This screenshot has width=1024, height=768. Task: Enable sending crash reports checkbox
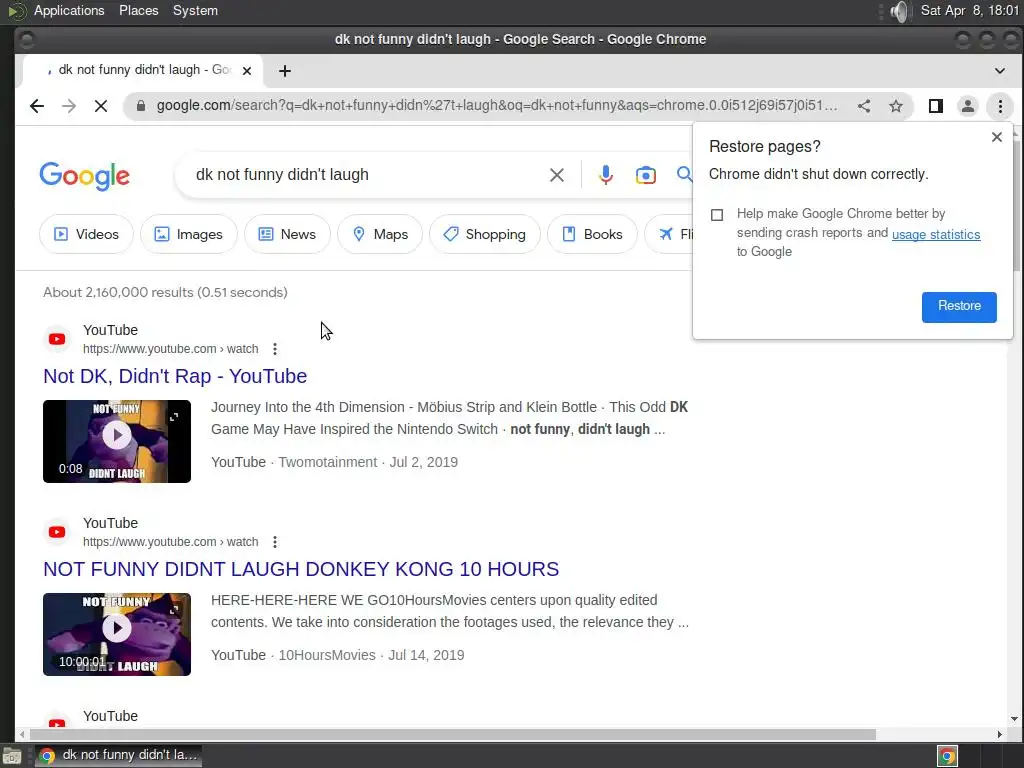pyautogui.click(x=717, y=215)
